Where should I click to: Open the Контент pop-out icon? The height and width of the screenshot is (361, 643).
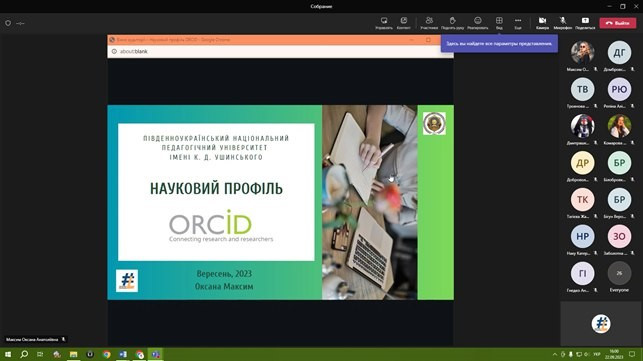pos(404,23)
